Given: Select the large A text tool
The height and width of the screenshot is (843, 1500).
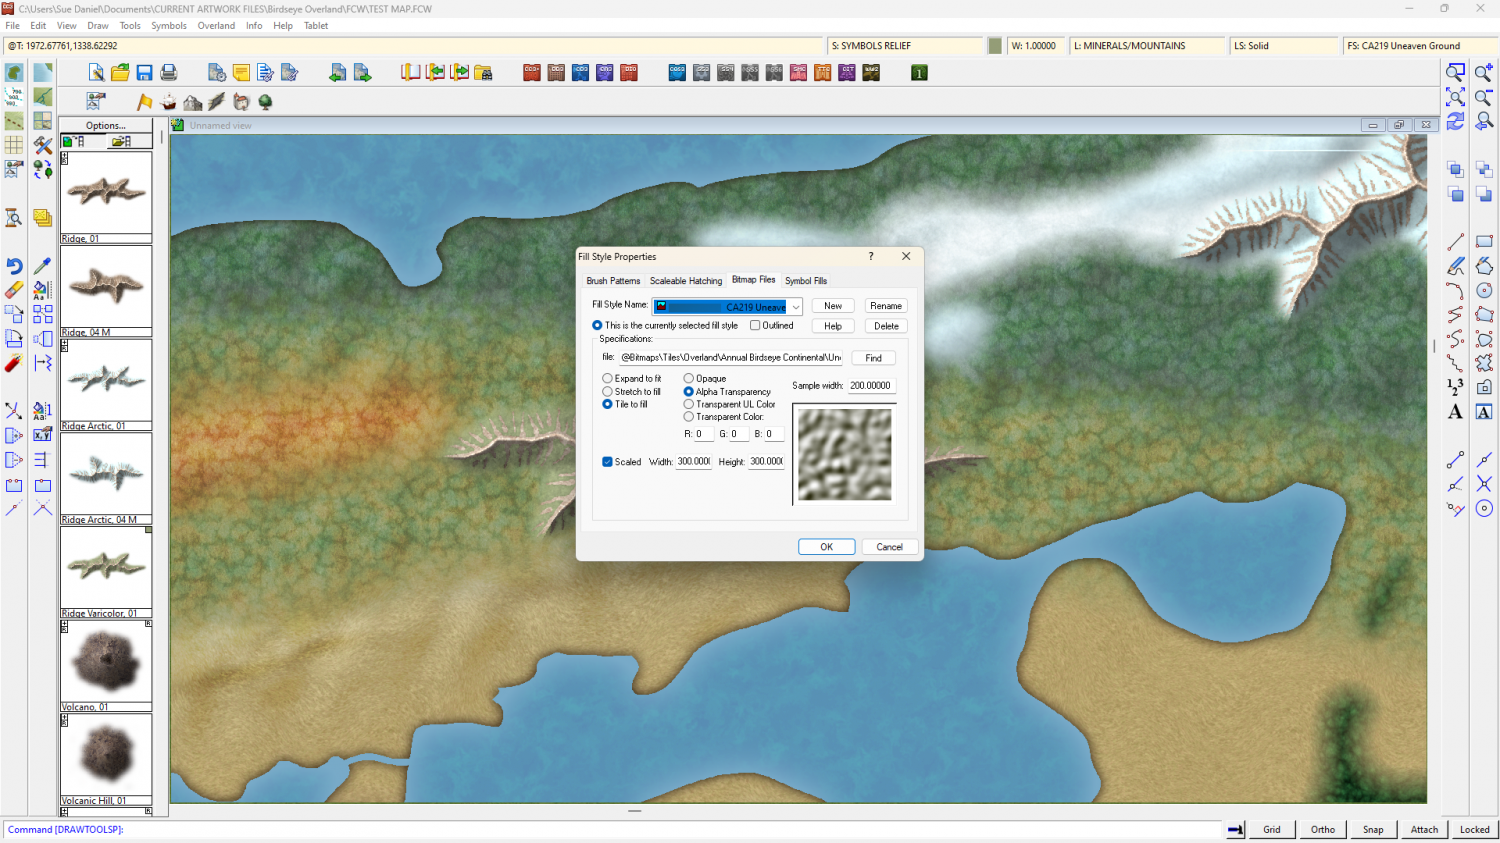Looking at the screenshot, I should (1456, 412).
